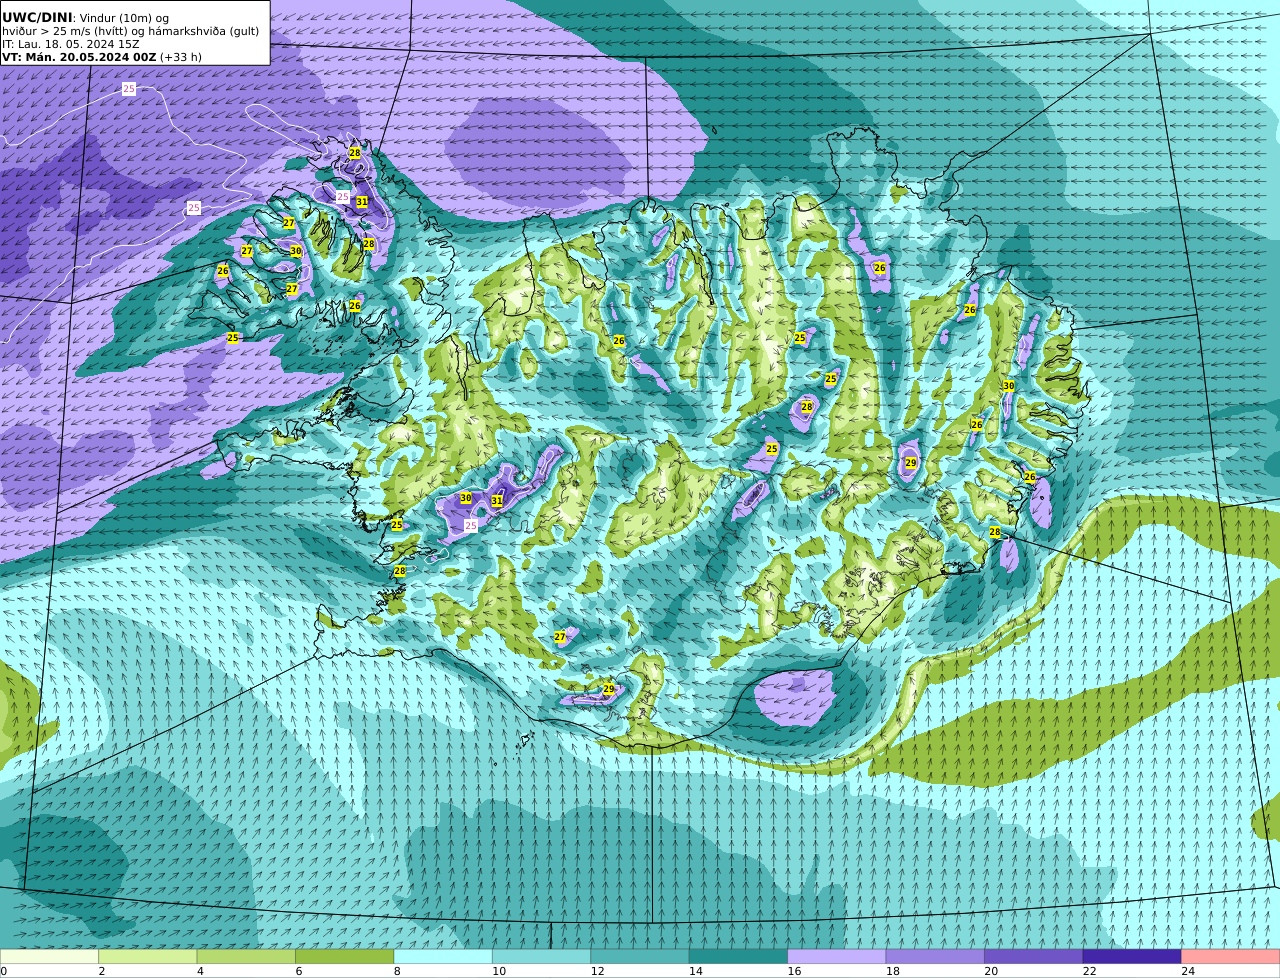Click the pink above-24 m/s legend swatch
The image size is (1280, 978).
coord(1230,957)
